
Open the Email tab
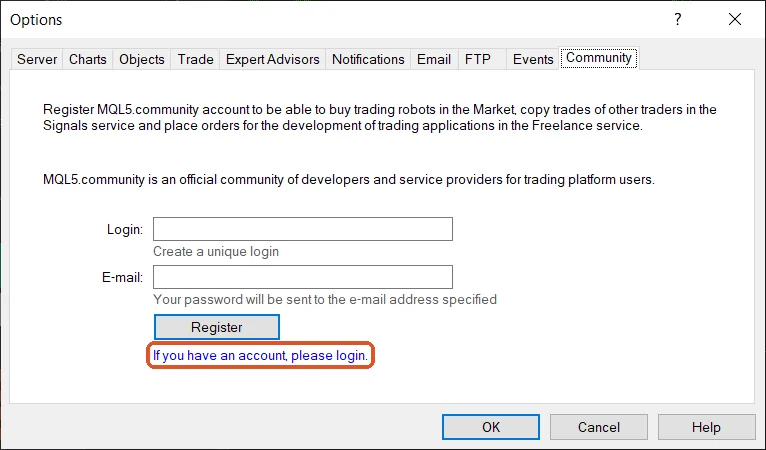point(434,59)
